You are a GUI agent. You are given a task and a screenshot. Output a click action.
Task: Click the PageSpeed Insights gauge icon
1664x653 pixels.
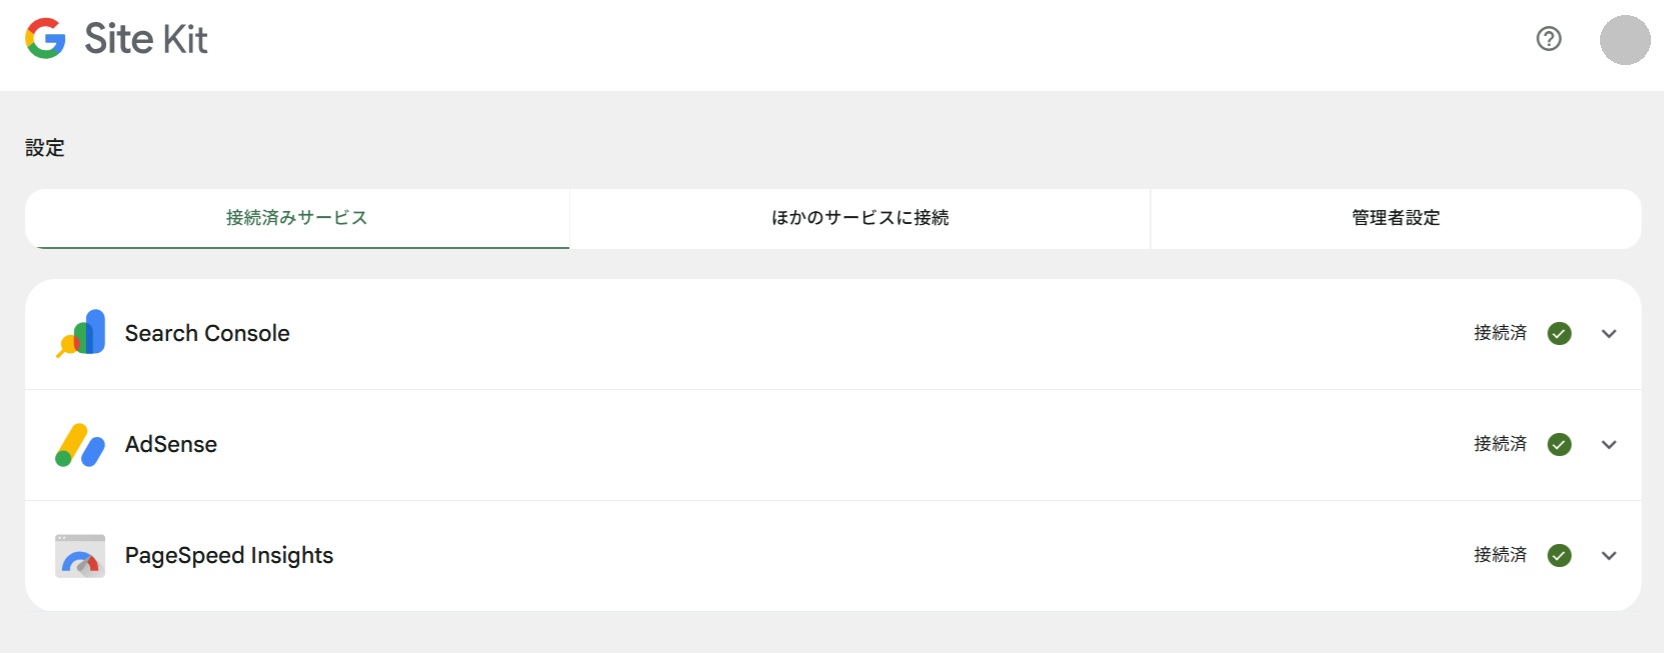(x=80, y=556)
